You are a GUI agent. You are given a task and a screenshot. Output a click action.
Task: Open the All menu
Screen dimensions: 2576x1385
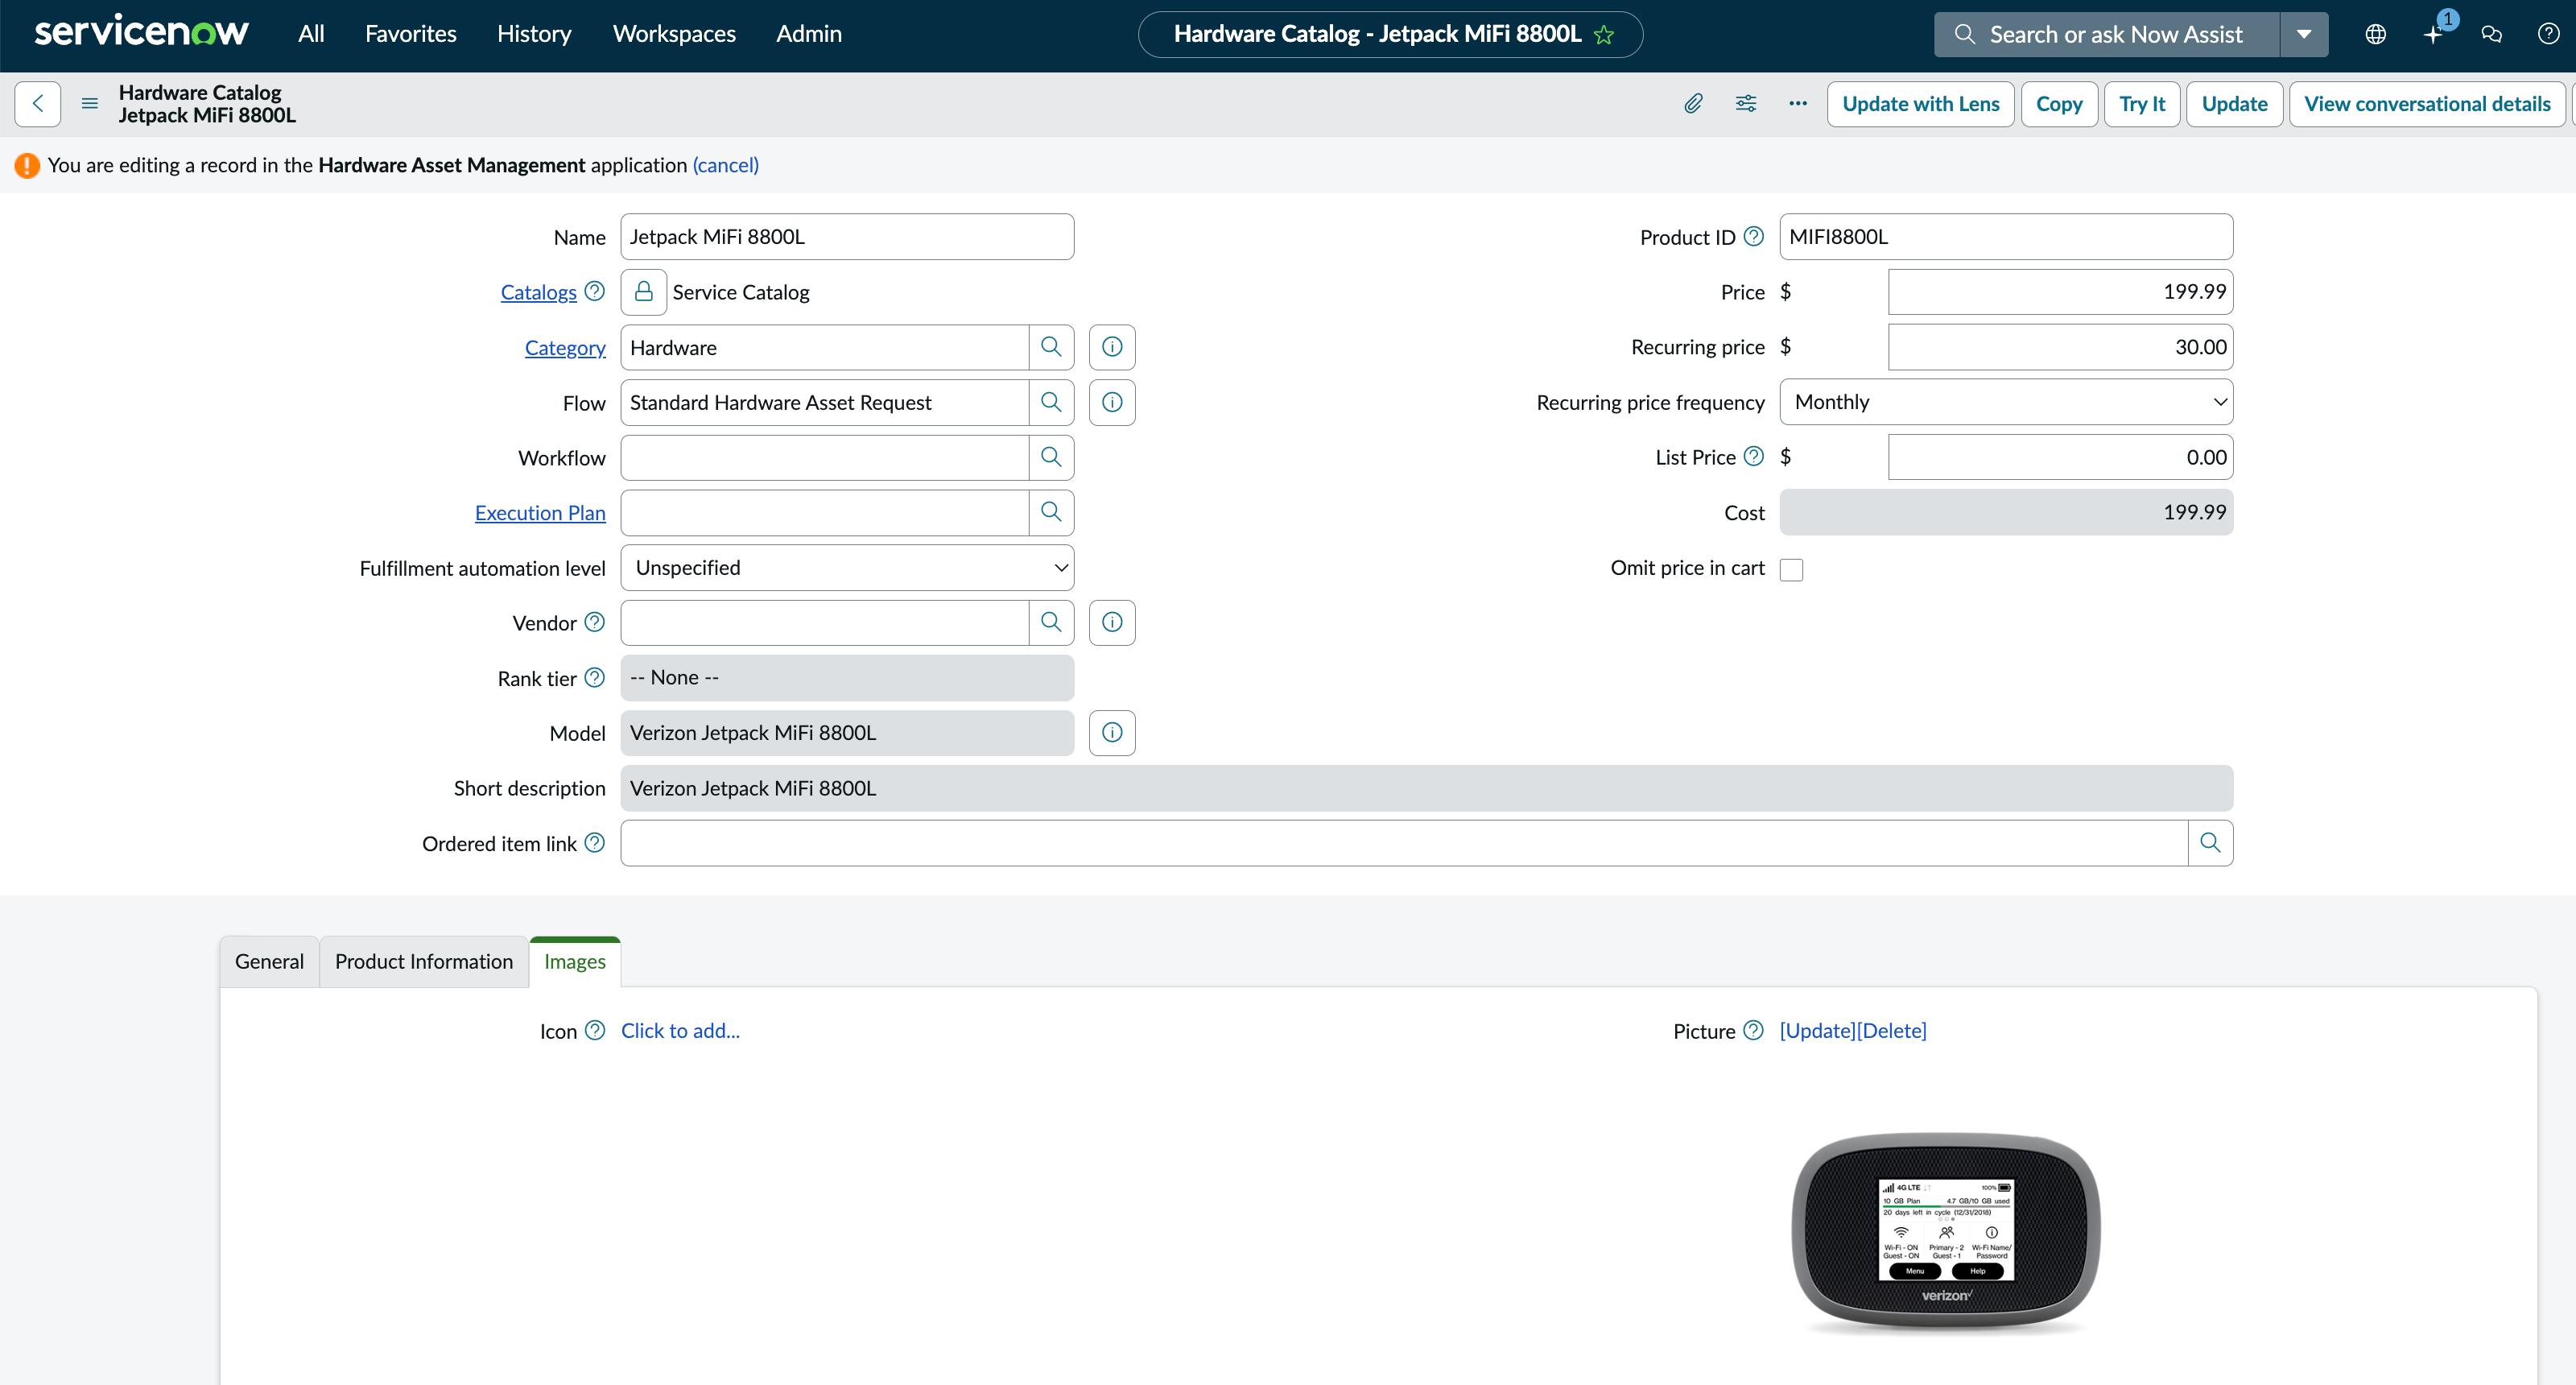click(311, 34)
